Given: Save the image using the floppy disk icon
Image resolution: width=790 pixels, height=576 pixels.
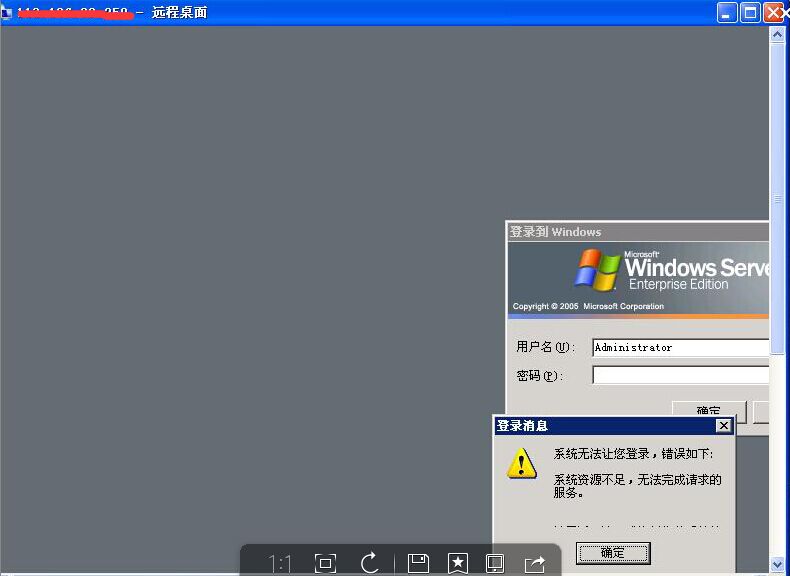Looking at the screenshot, I should (x=418, y=563).
